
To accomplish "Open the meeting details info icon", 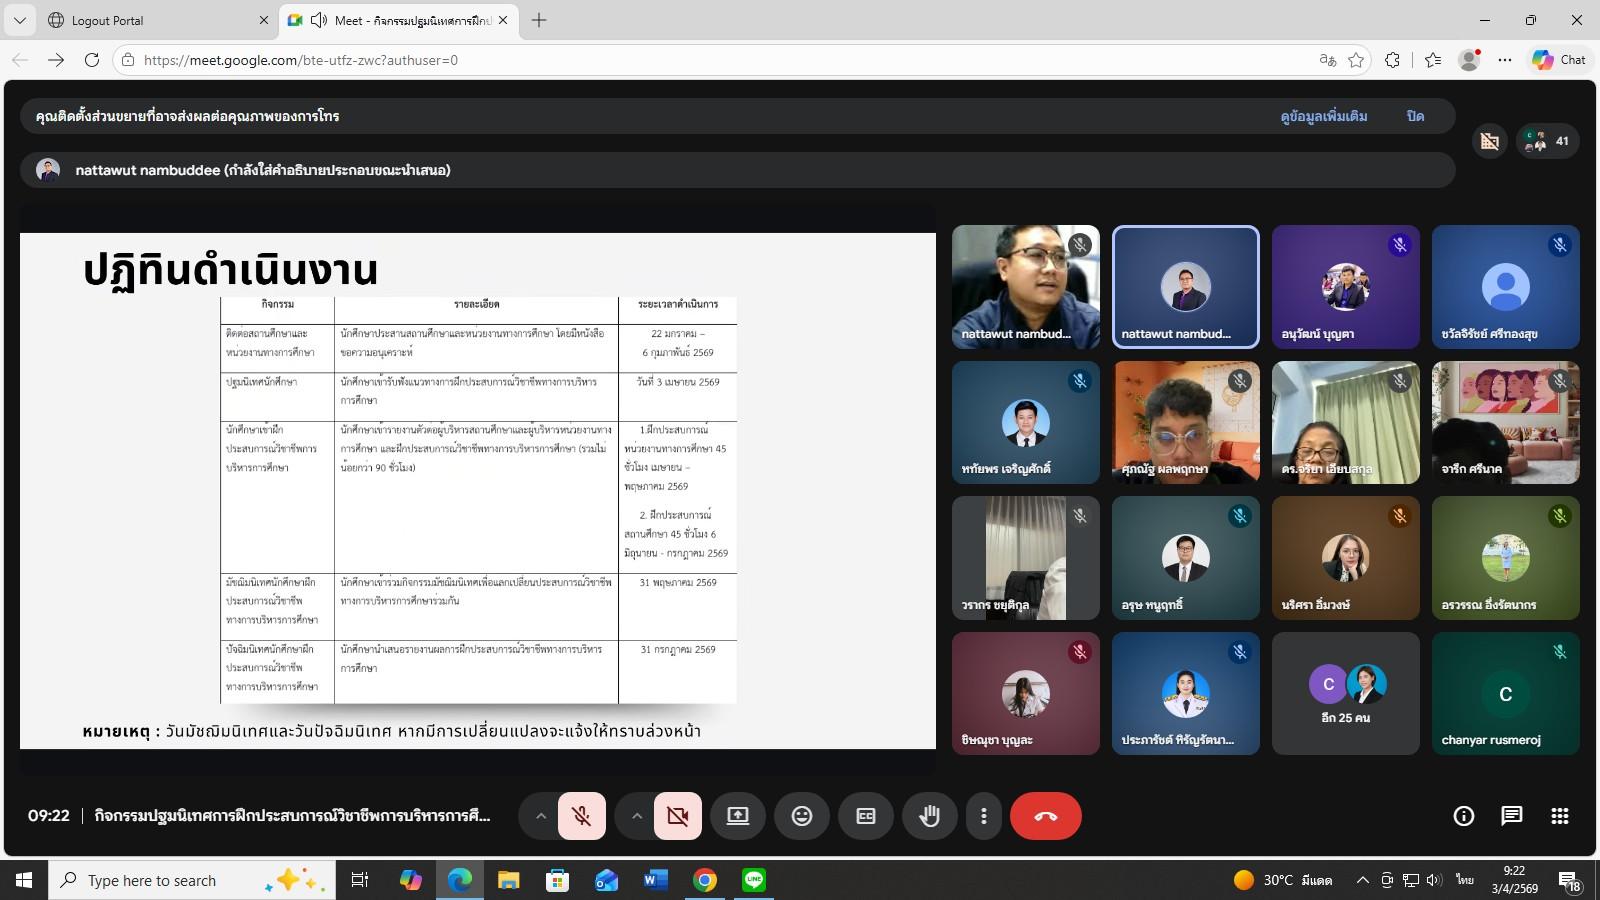I will (x=1463, y=816).
